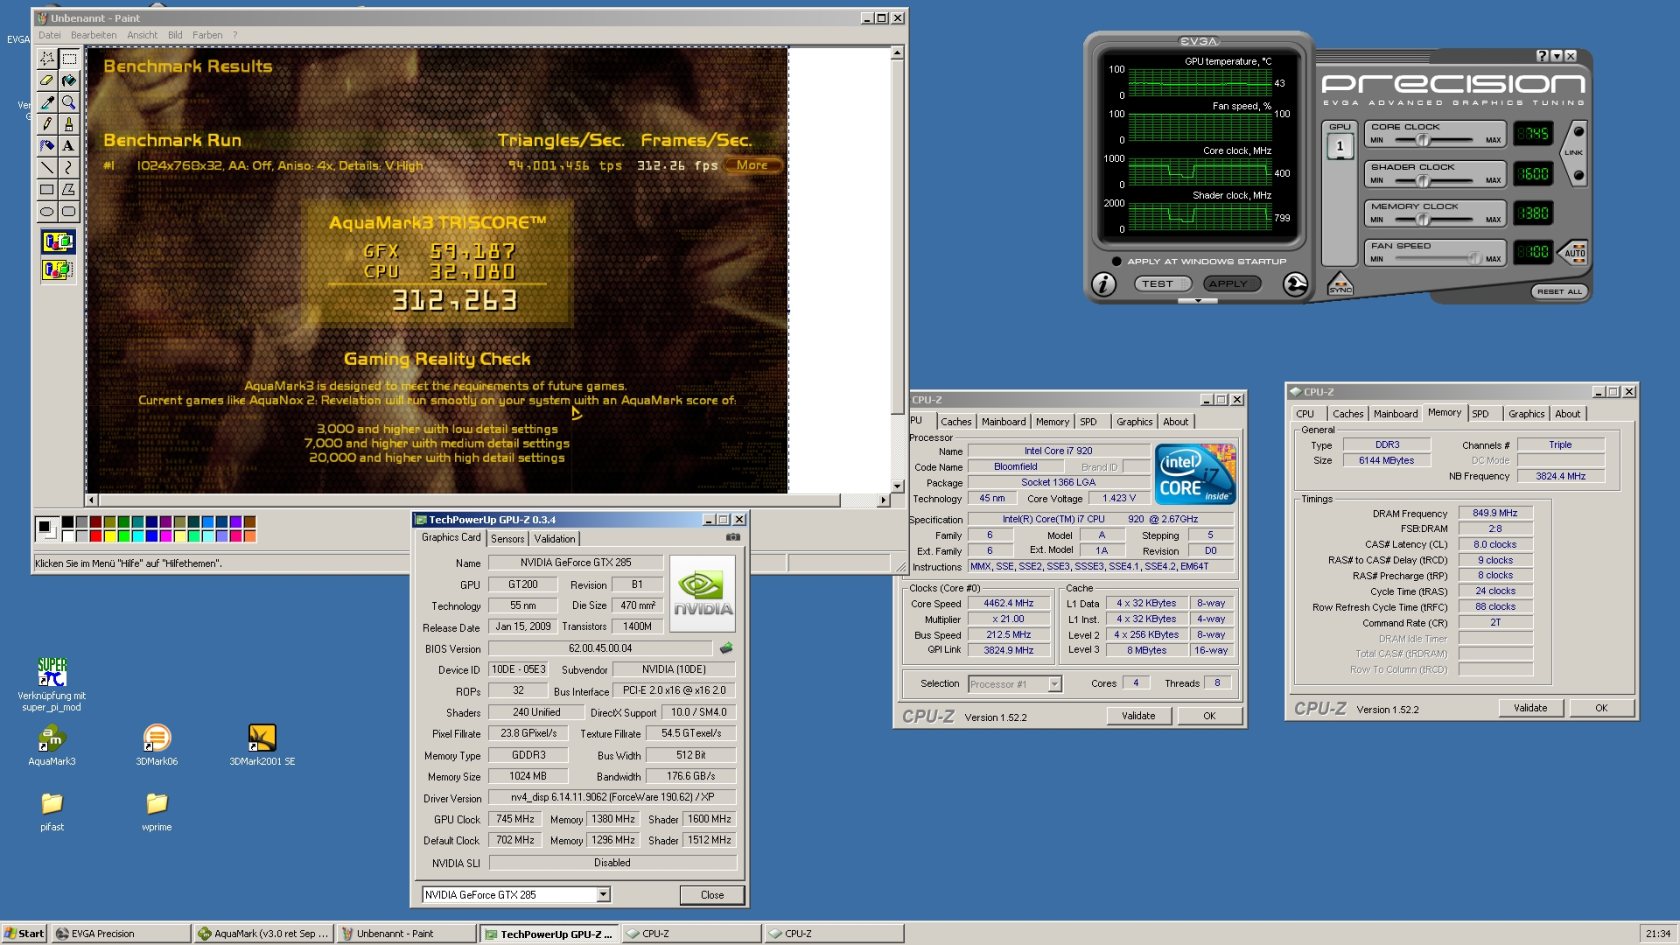Select the Free-Form Select tool in Paint

tap(47, 59)
